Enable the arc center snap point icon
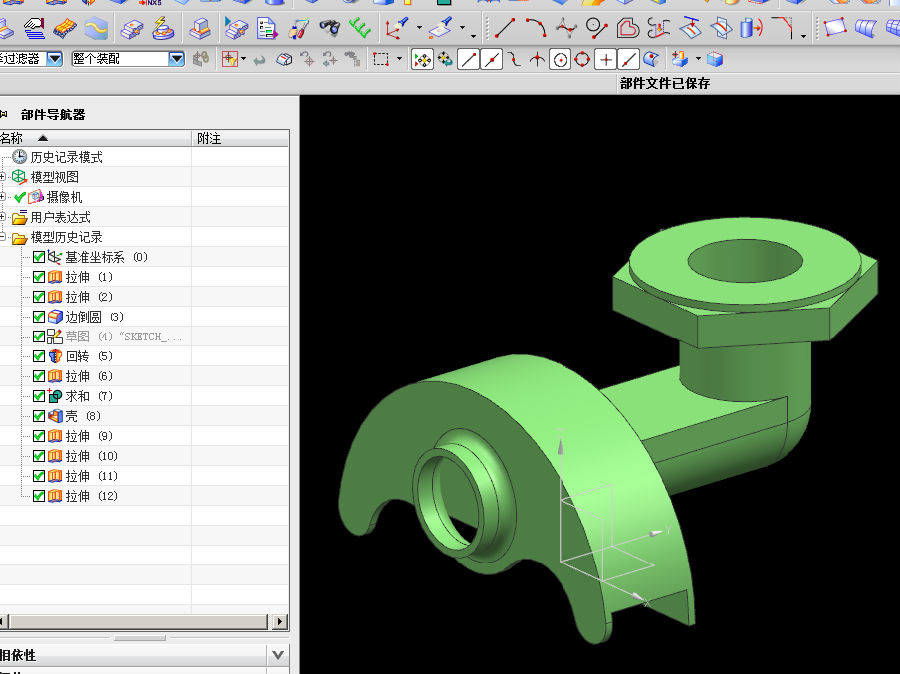 coord(559,60)
